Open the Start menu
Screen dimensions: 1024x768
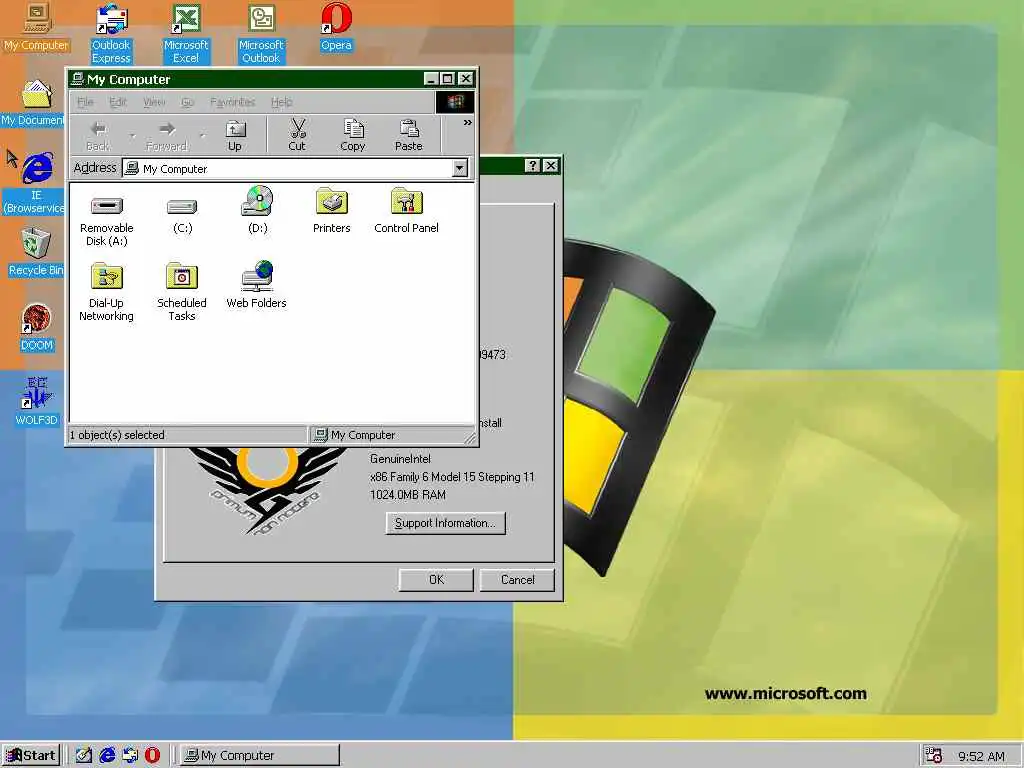tap(31, 756)
